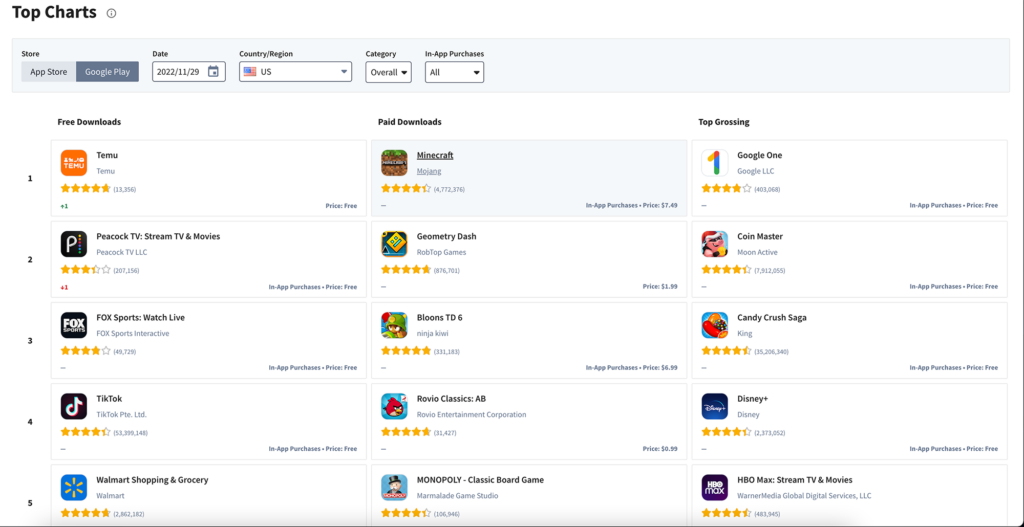Viewport: 1024px width, 527px height.
Task: Open the Coin Master app title
Action: 760,237
